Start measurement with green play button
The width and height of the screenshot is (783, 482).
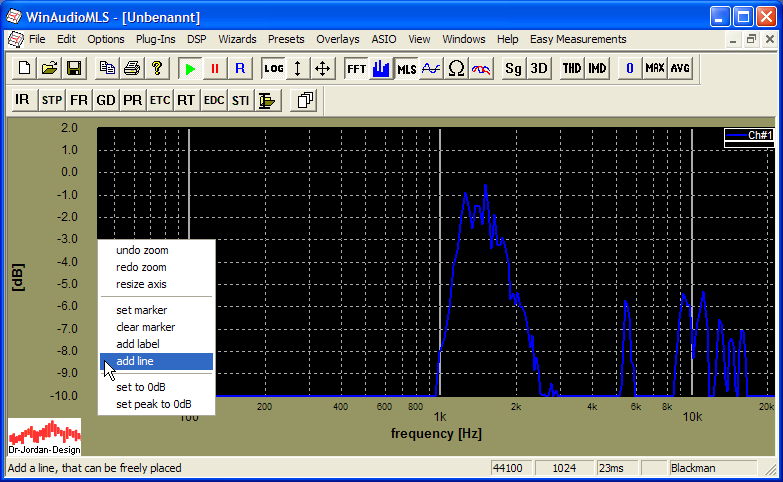[190, 68]
